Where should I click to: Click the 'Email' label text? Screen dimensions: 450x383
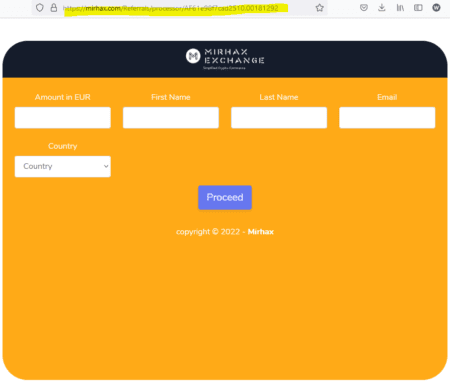[x=387, y=97]
